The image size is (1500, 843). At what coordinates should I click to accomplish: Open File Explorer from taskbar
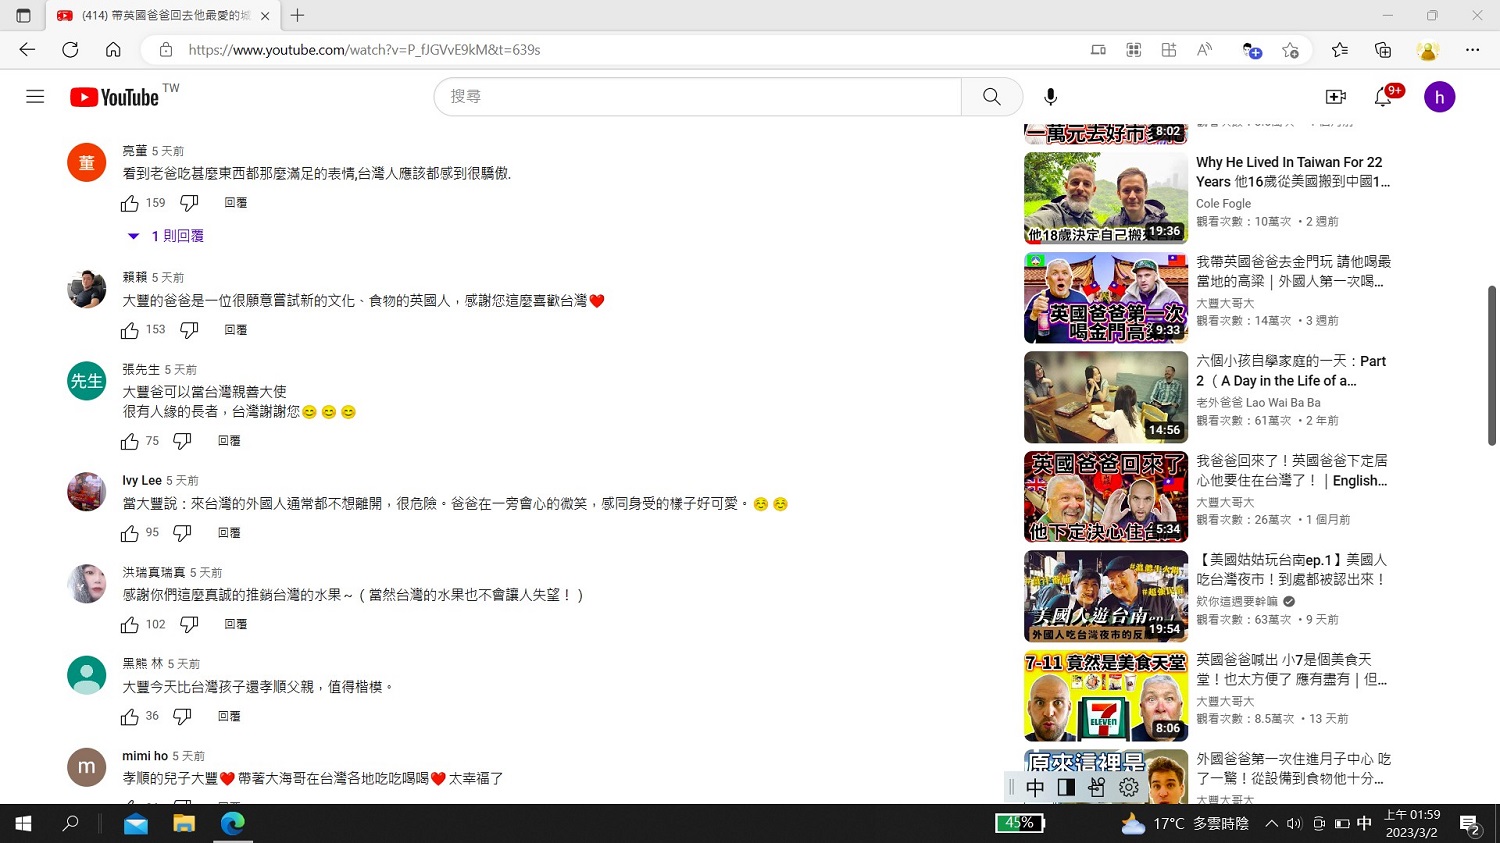point(184,823)
